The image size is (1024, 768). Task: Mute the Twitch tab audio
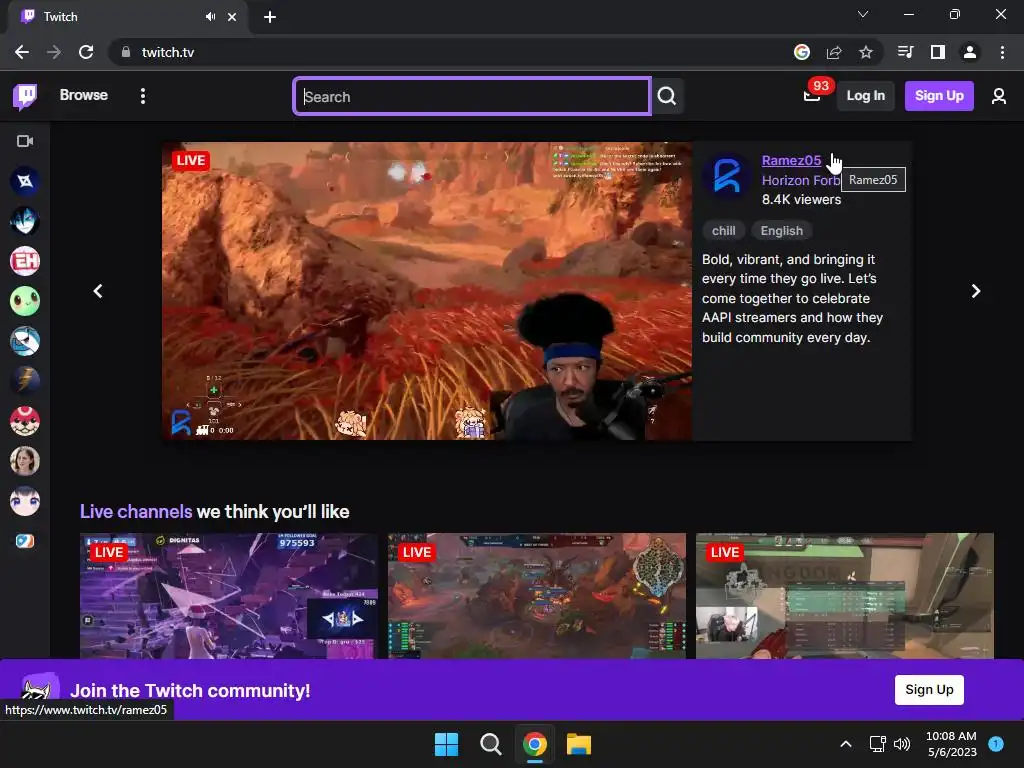point(210,17)
